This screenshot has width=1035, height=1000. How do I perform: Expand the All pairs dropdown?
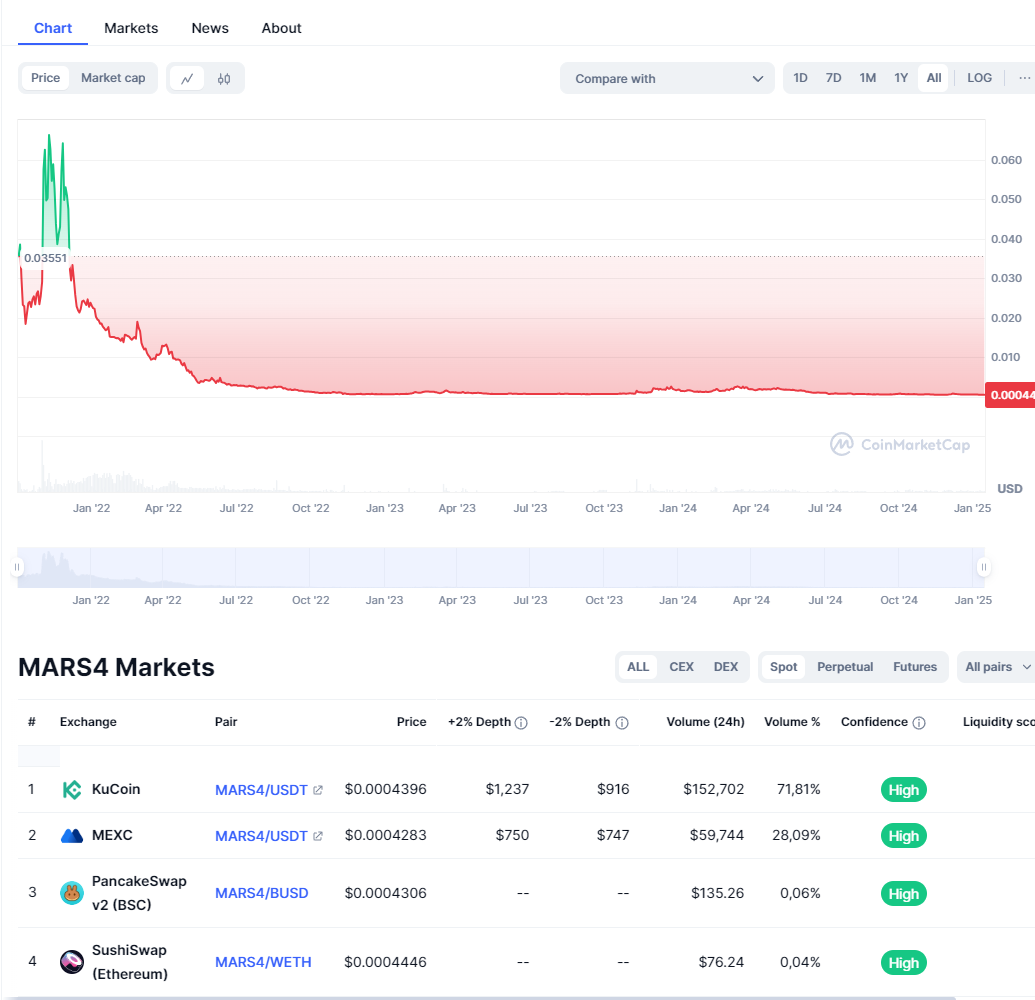pyautogui.click(x=997, y=667)
